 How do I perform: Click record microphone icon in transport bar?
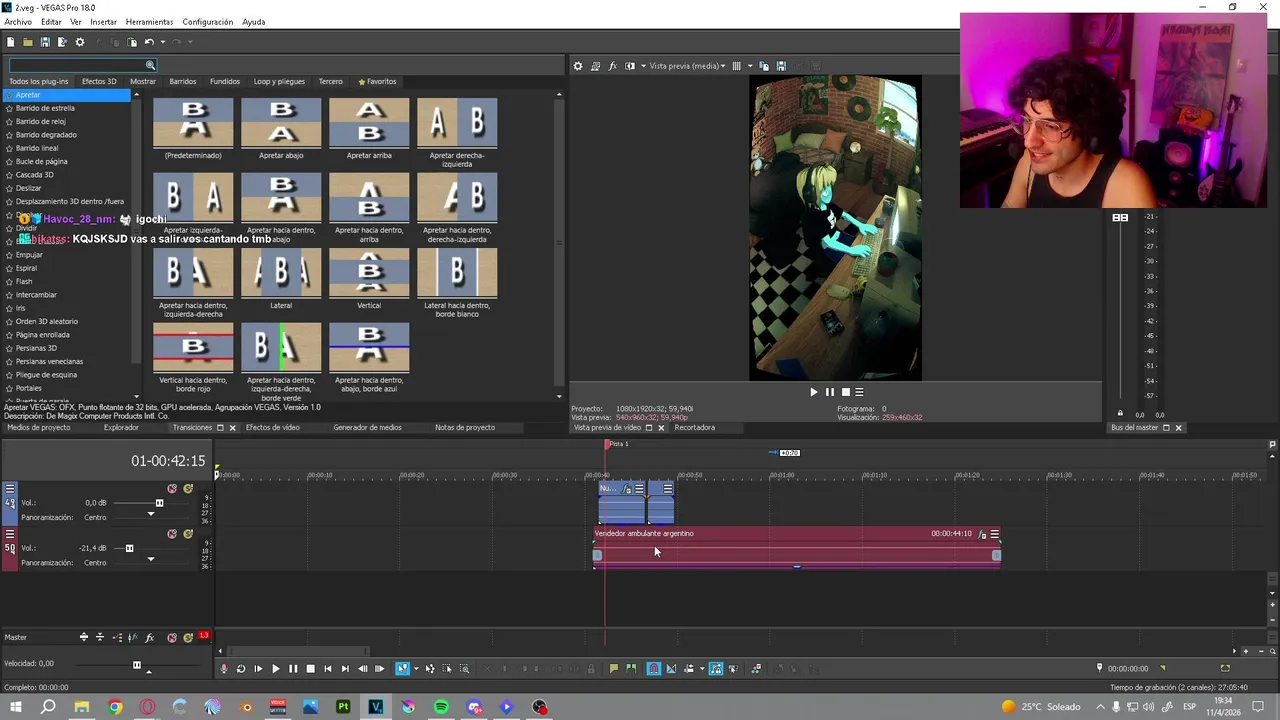coord(224,668)
